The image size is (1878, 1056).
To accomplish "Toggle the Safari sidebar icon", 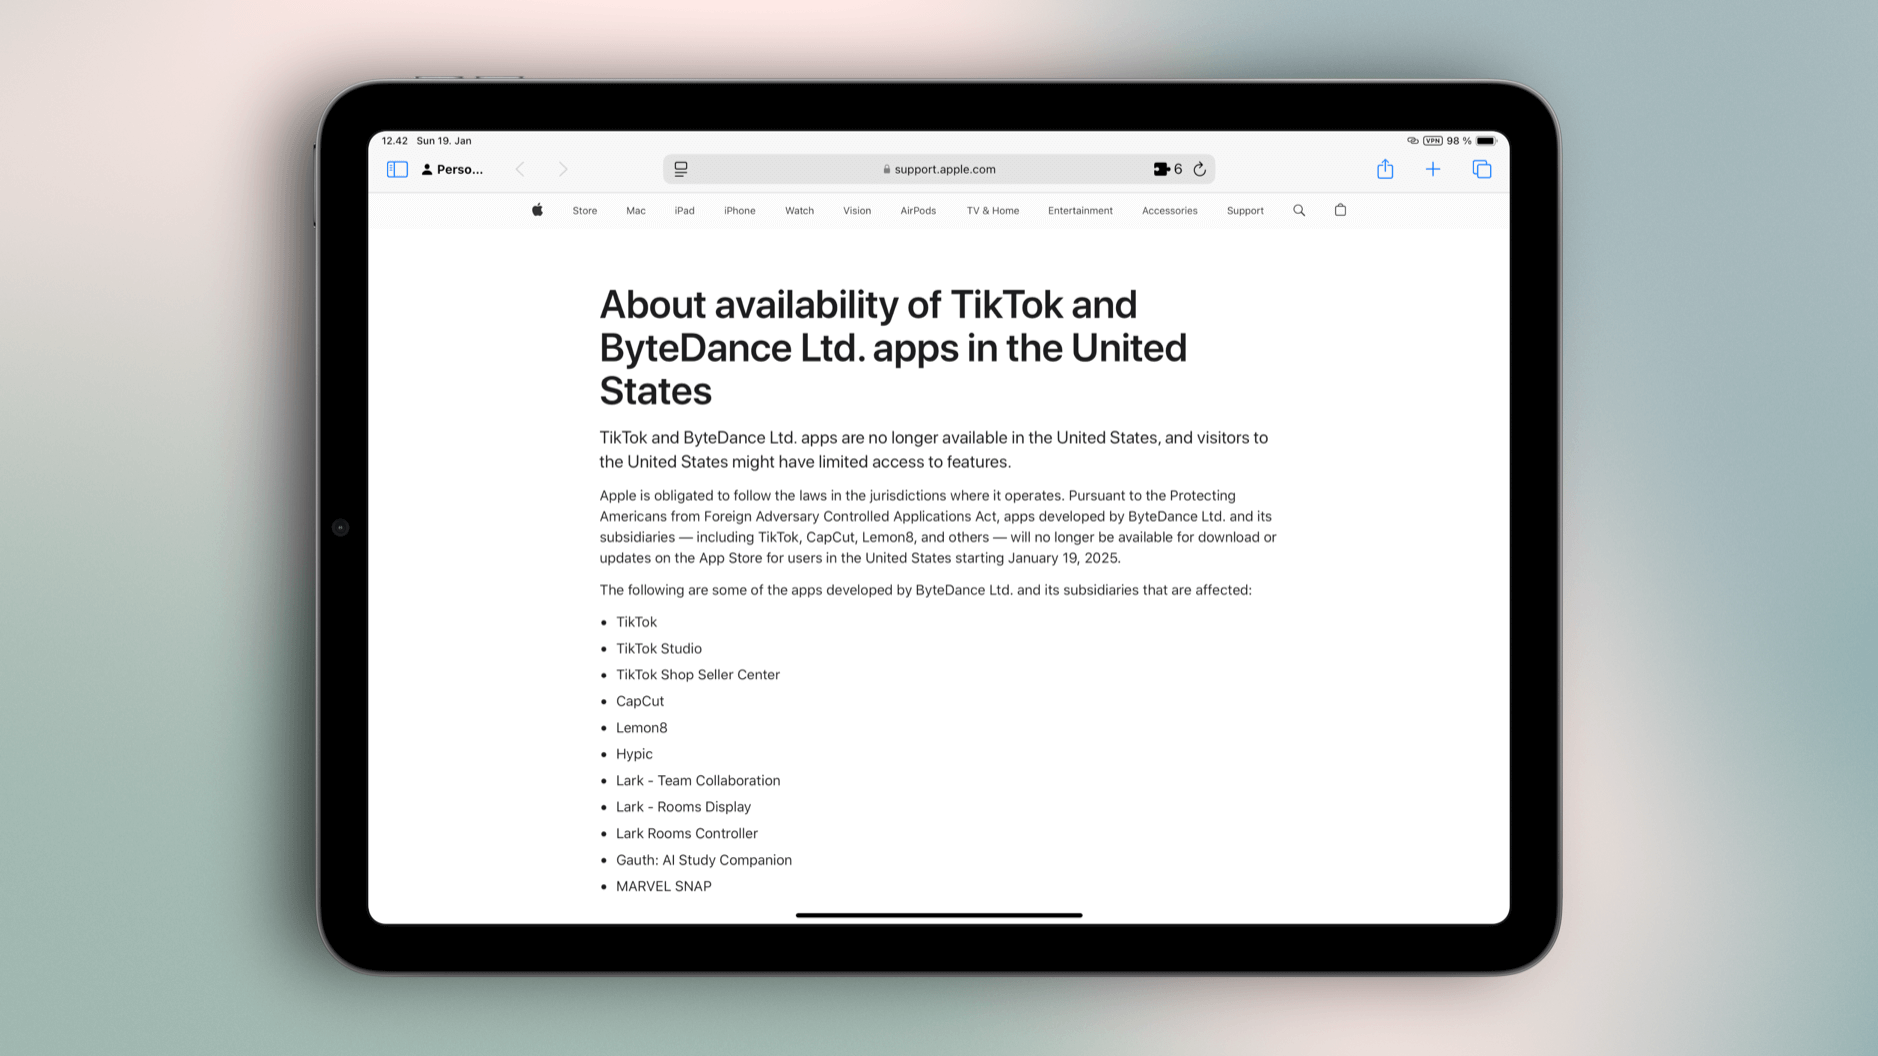I will pyautogui.click(x=397, y=169).
